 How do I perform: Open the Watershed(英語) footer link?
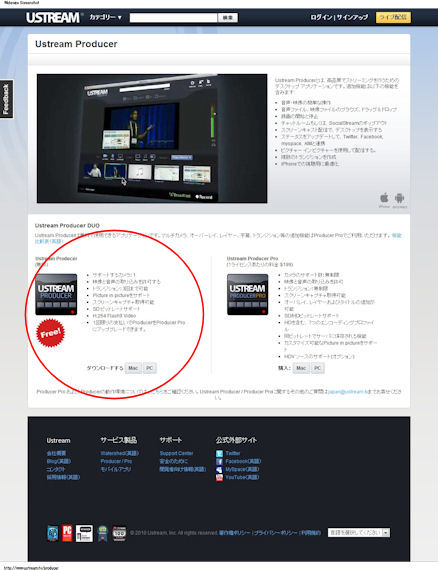[x=120, y=453]
